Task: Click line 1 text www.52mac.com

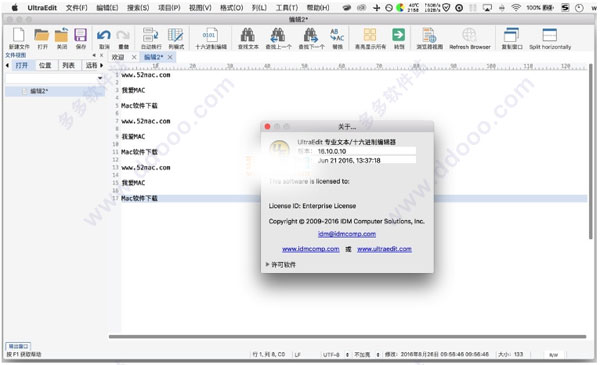Action: (146, 75)
